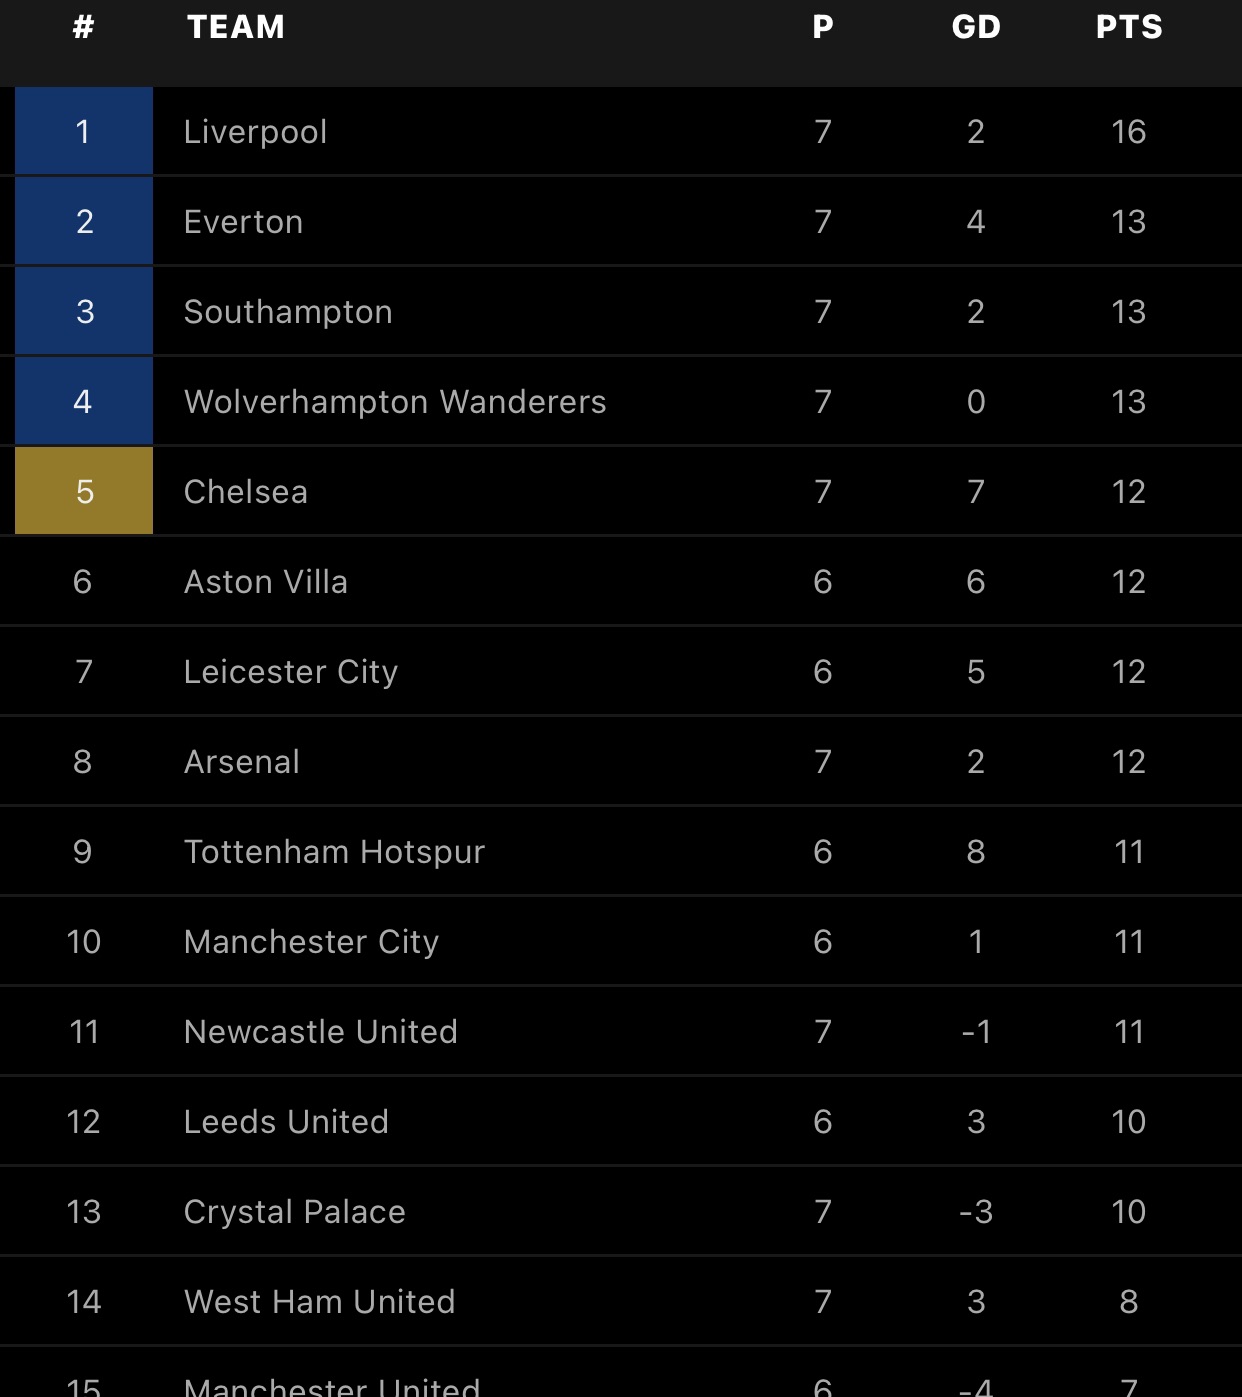1242x1397 pixels.
Task: Select Arsenal in the standings
Action: (621, 761)
